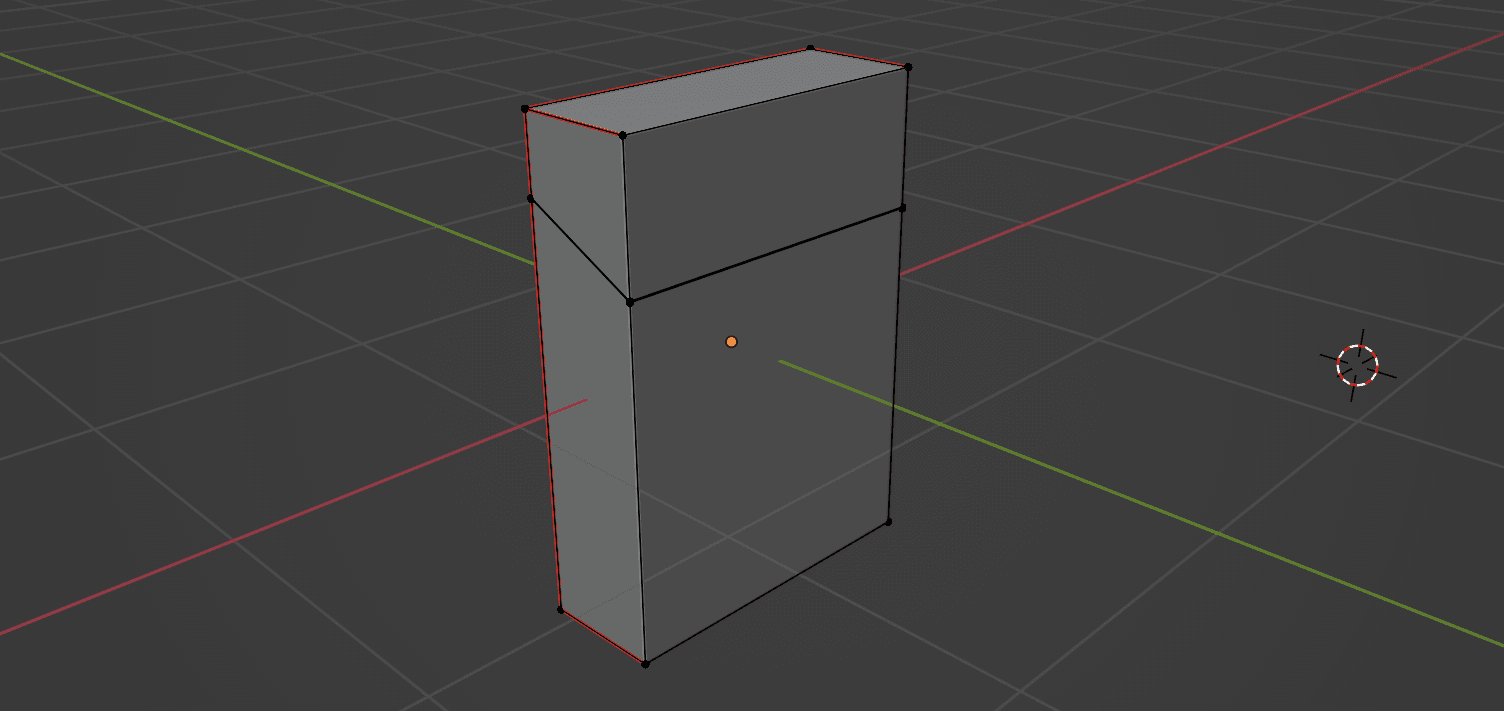Select the lowest front corner vertex
This screenshot has width=1504, height=711.
pos(645,663)
